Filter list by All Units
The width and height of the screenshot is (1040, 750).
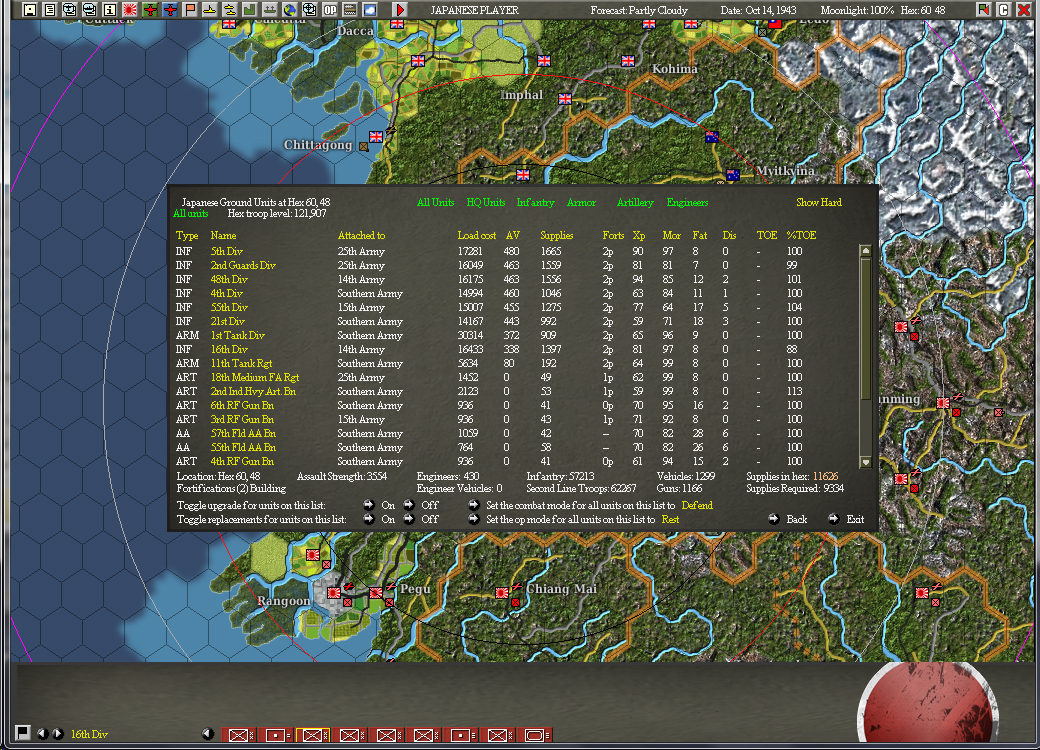(x=435, y=202)
